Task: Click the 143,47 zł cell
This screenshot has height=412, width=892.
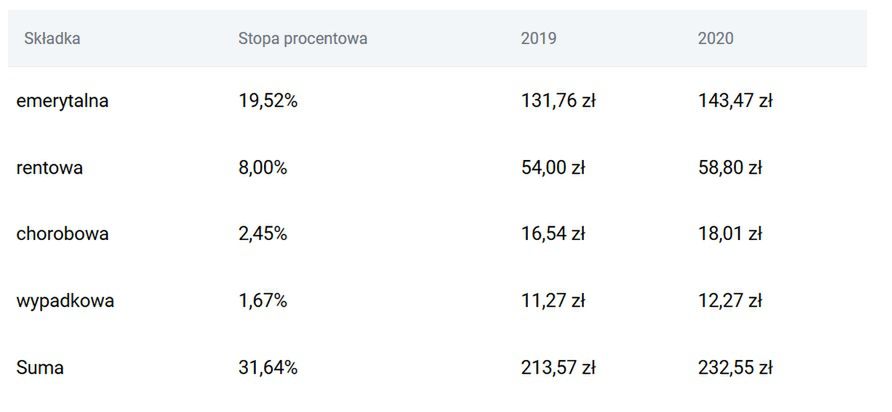Action: [735, 100]
